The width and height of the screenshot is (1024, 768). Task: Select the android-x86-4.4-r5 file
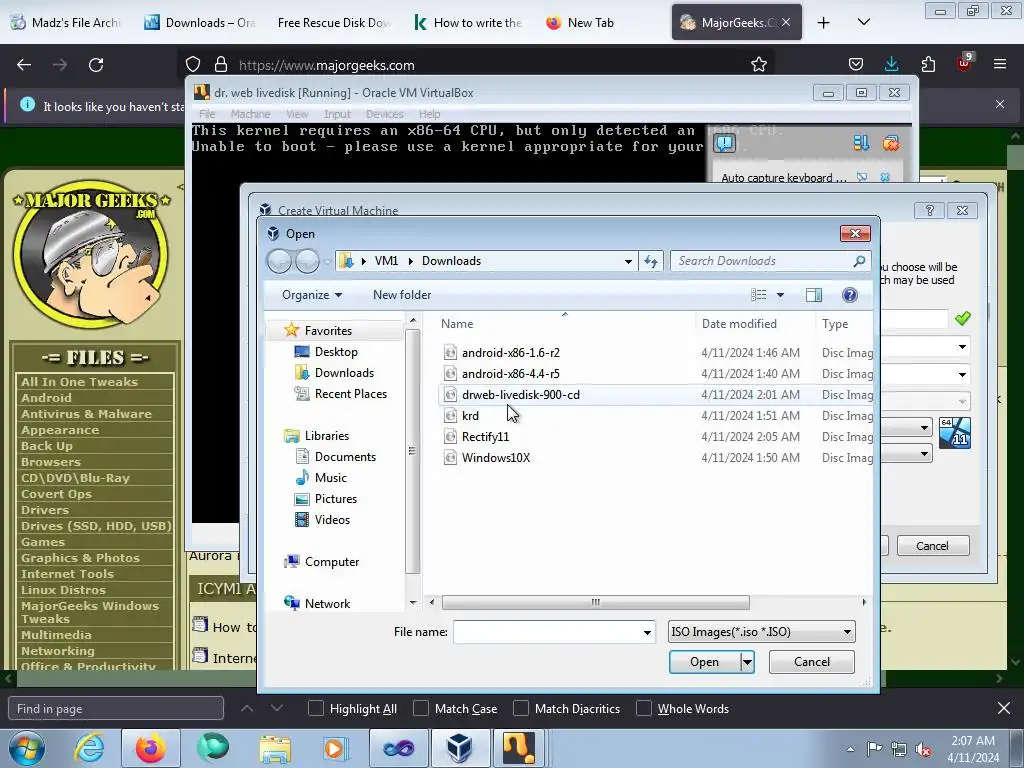(510, 374)
